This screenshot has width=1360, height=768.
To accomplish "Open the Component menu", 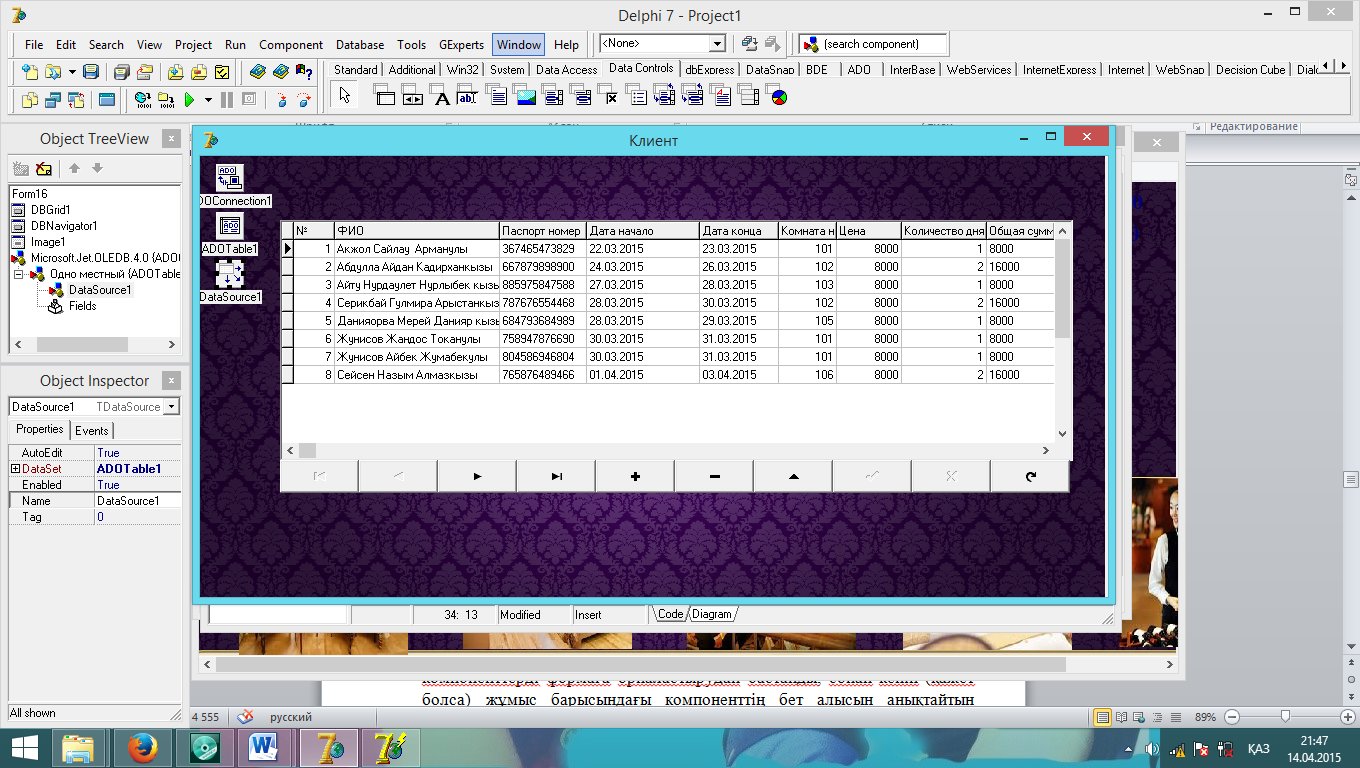I will pyautogui.click(x=291, y=45).
